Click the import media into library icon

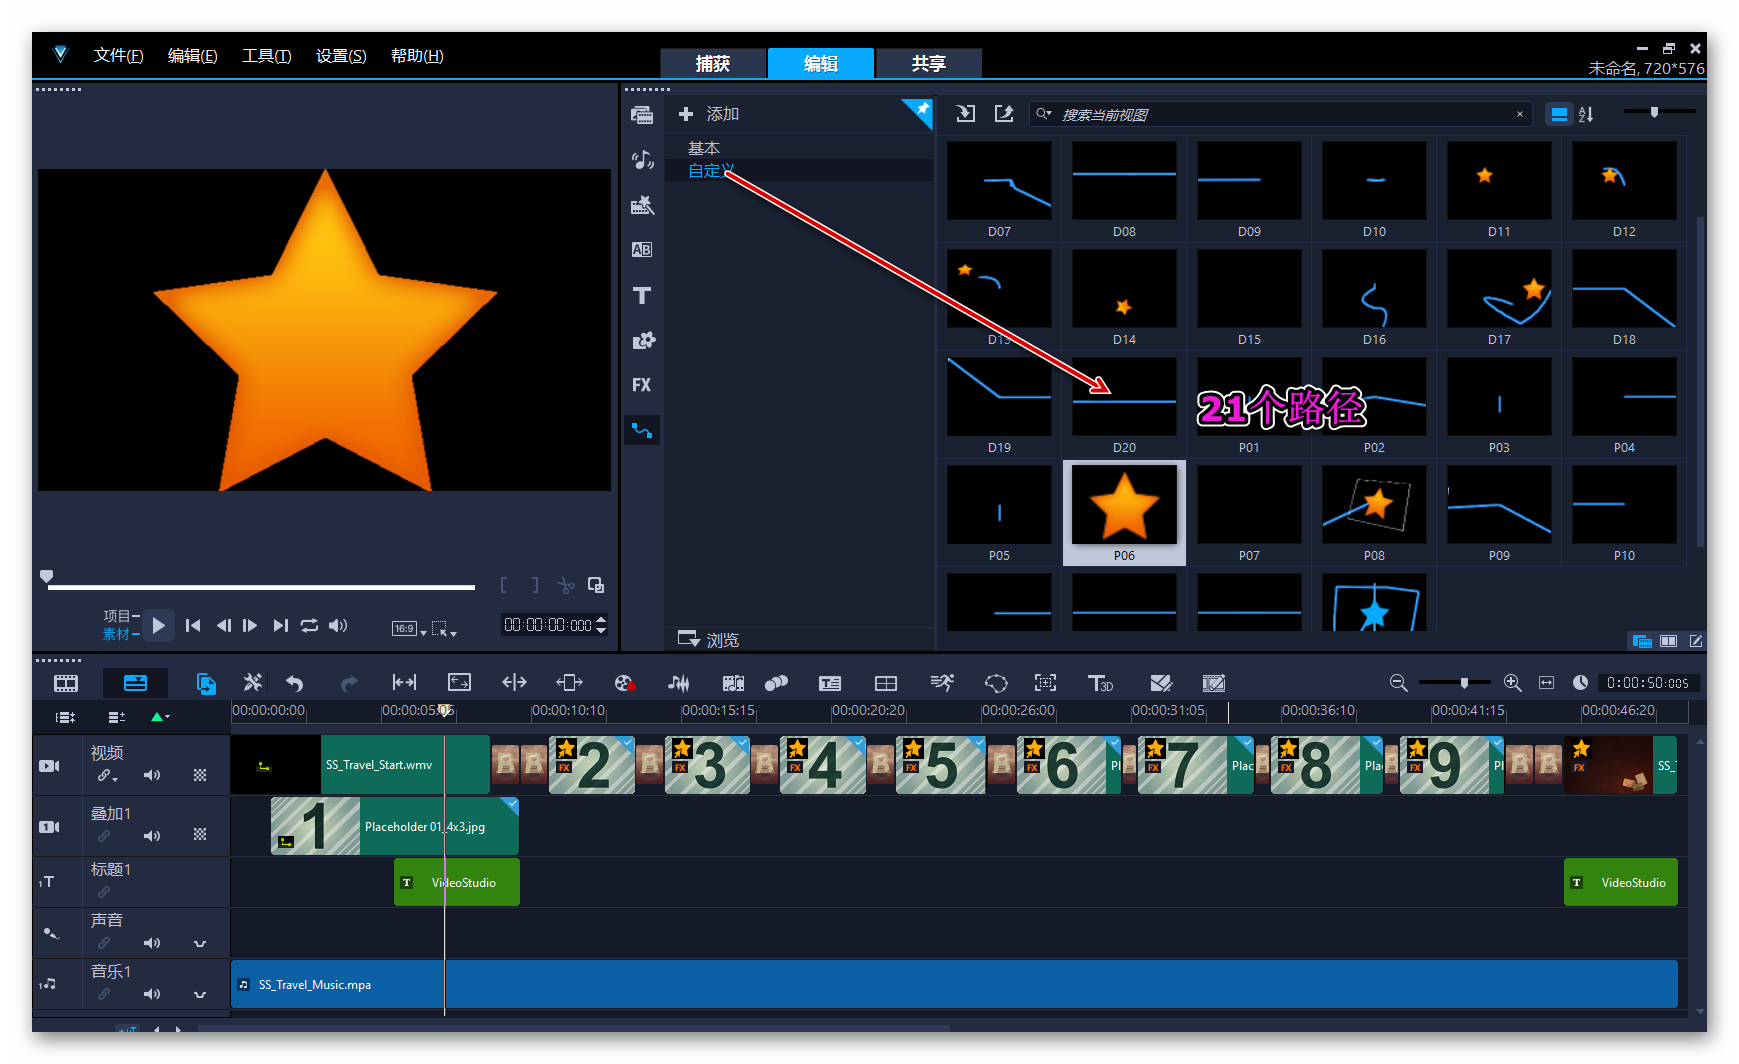coord(965,114)
